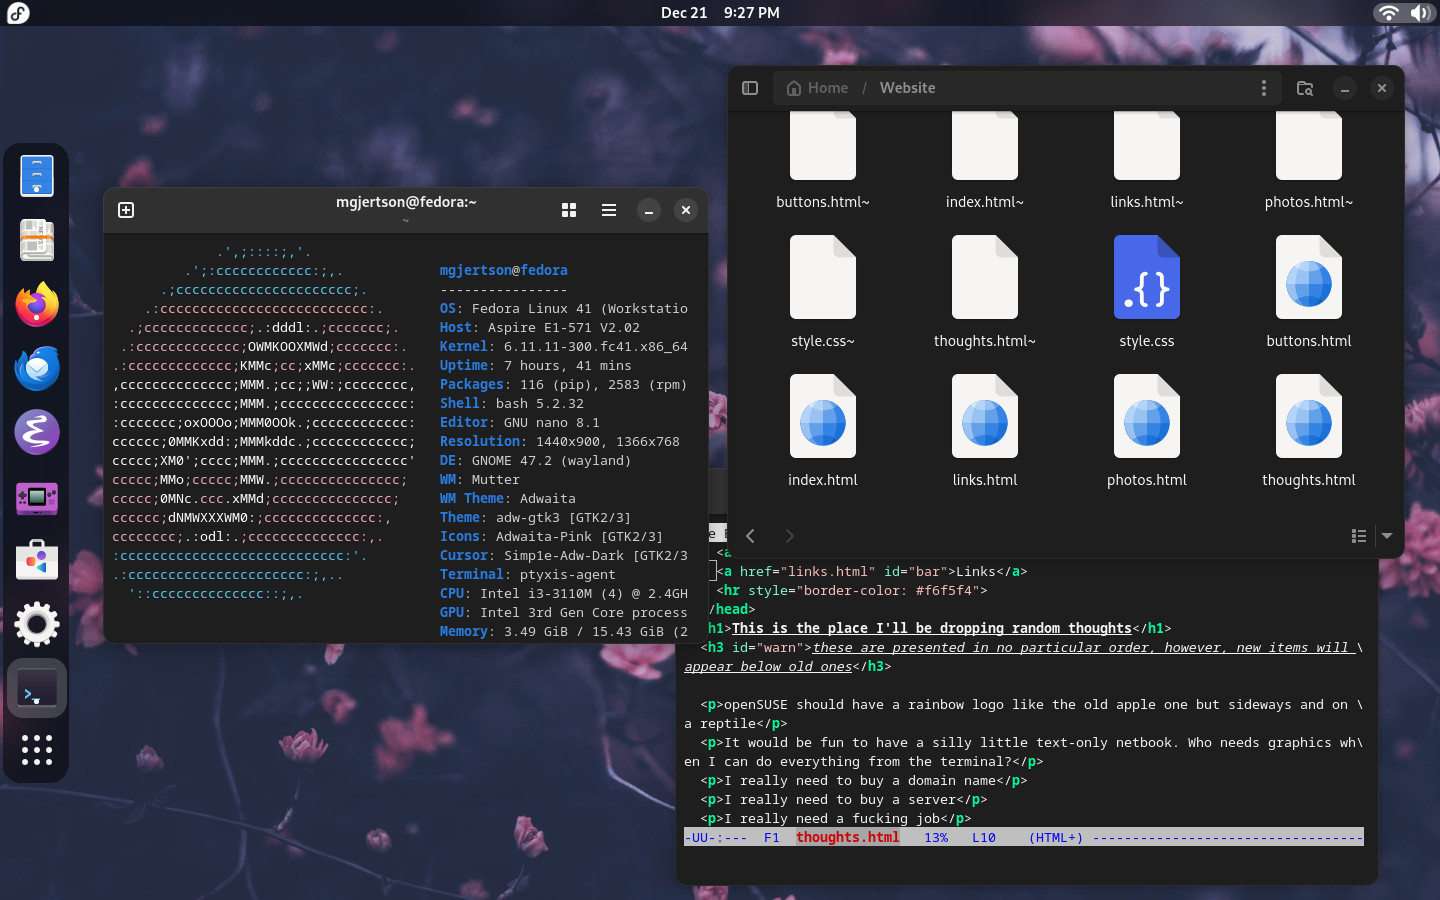Open the Files app in the dock
Screen dimensions: 1440x900
[x=37, y=177]
